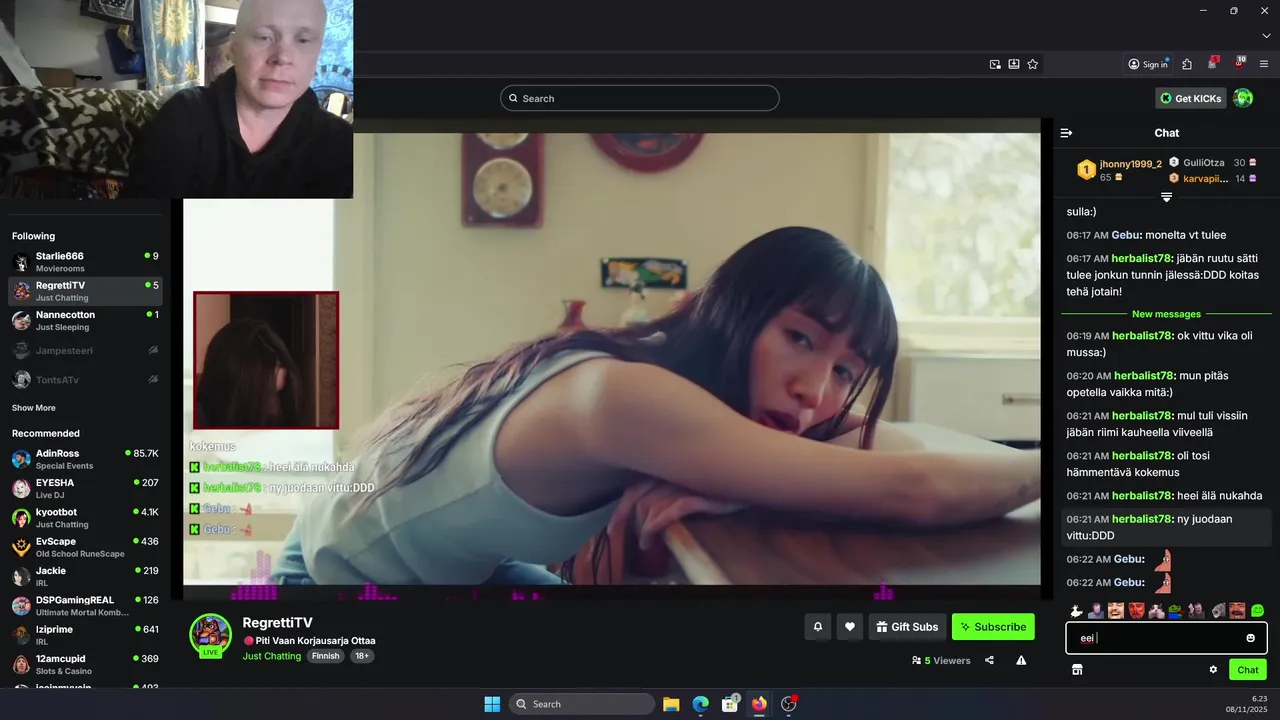Select RegrettiTV in Following list

coord(85,291)
